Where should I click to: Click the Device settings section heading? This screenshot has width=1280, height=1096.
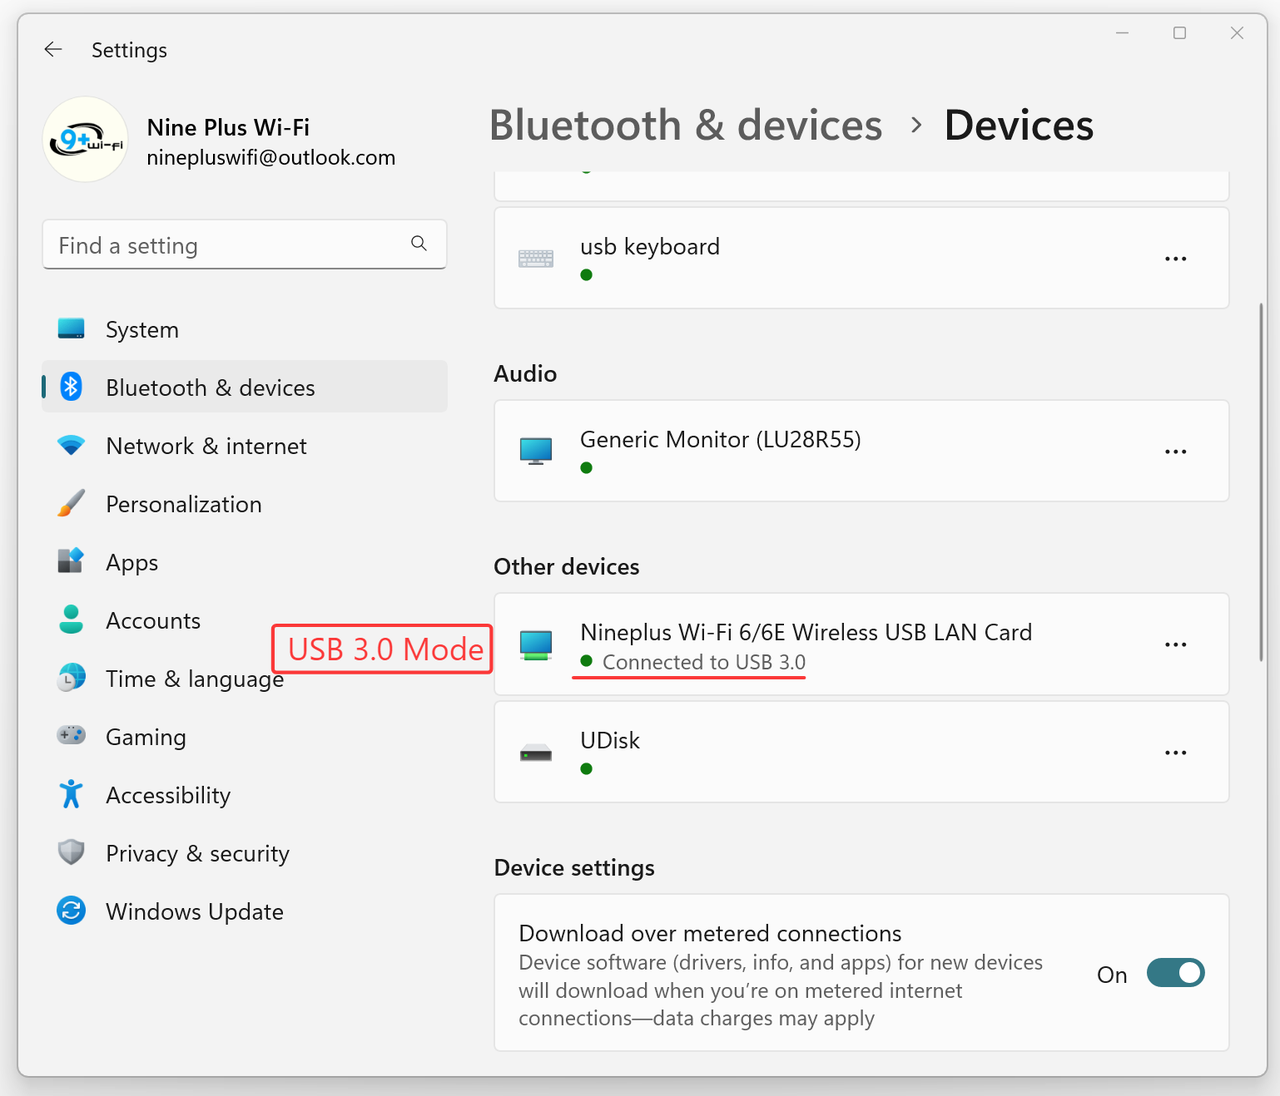point(574,868)
